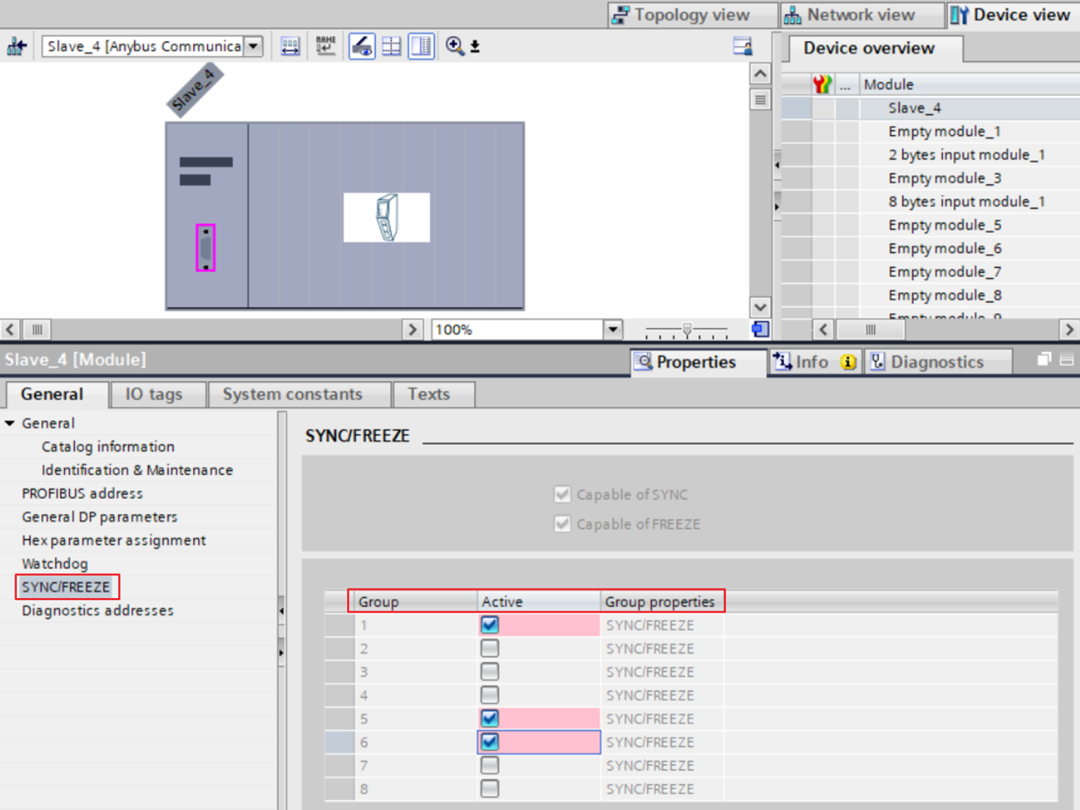This screenshot has height=810, width=1080.
Task: Click the overview navigation icon beside zoom slider
Action: (760, 329)
